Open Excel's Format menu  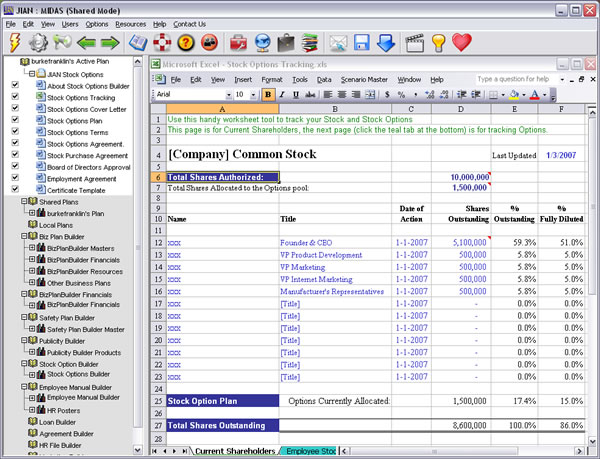coord(272,80)
